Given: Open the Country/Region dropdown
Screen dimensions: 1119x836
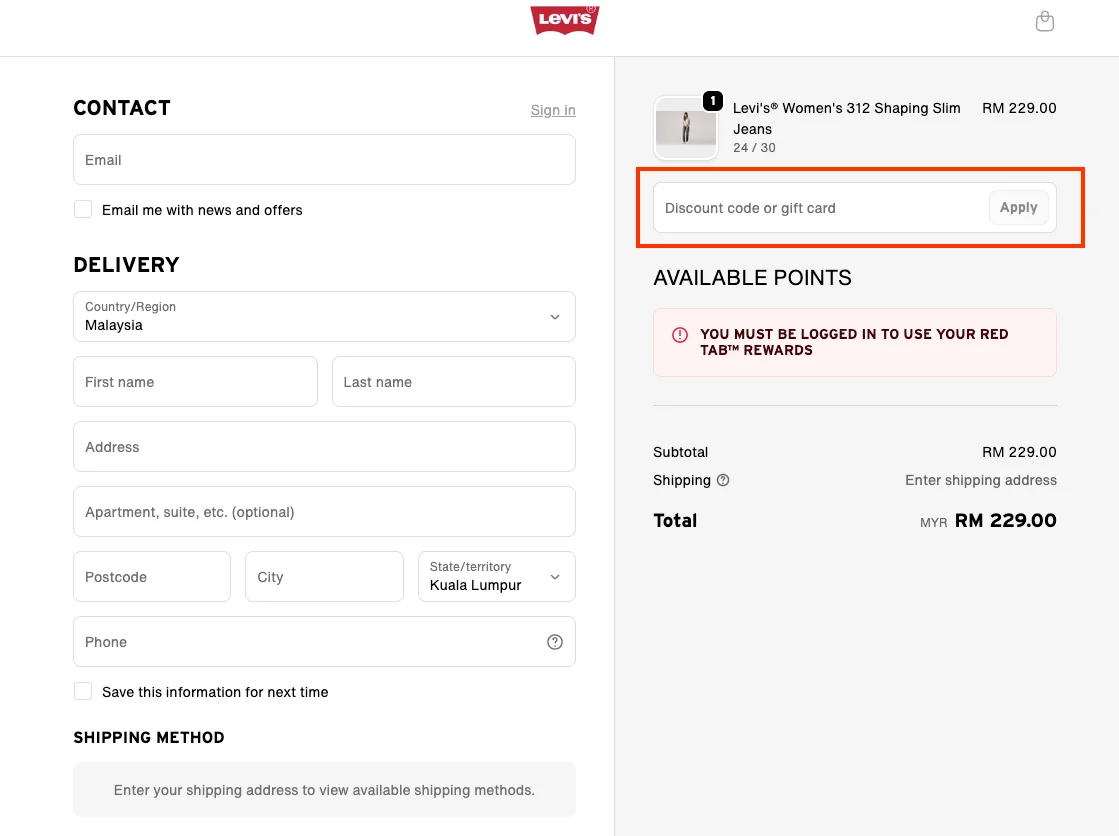Looking at the screenshot, I should (324, 316).
